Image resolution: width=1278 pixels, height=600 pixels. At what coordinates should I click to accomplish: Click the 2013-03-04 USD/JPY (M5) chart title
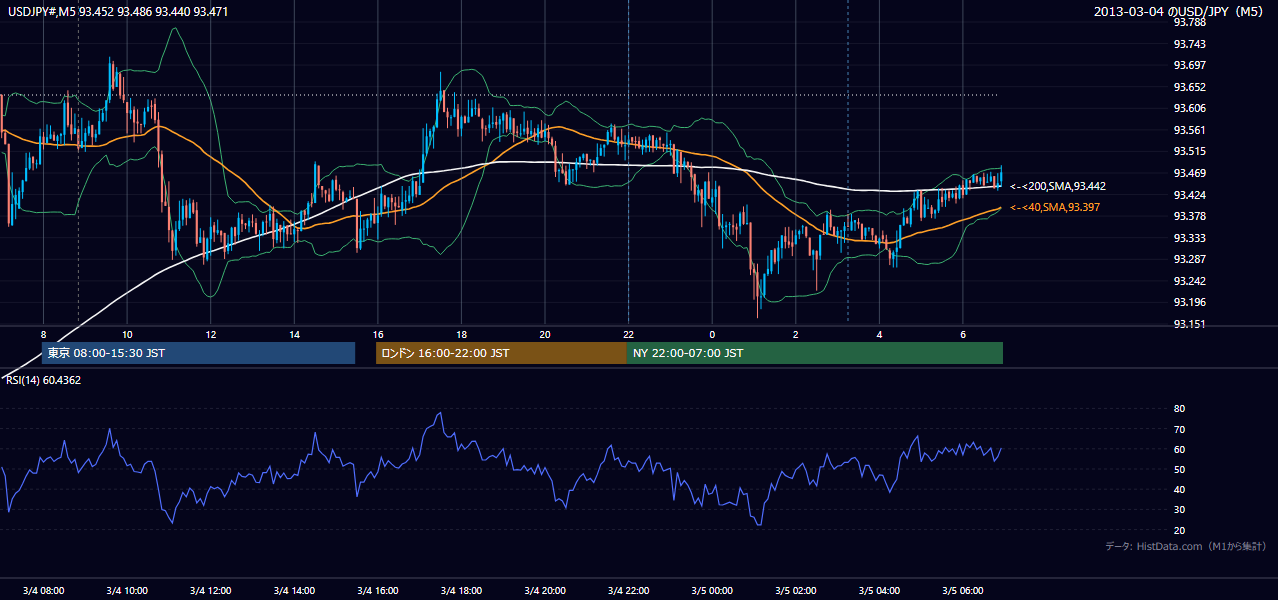[1180, 12]
